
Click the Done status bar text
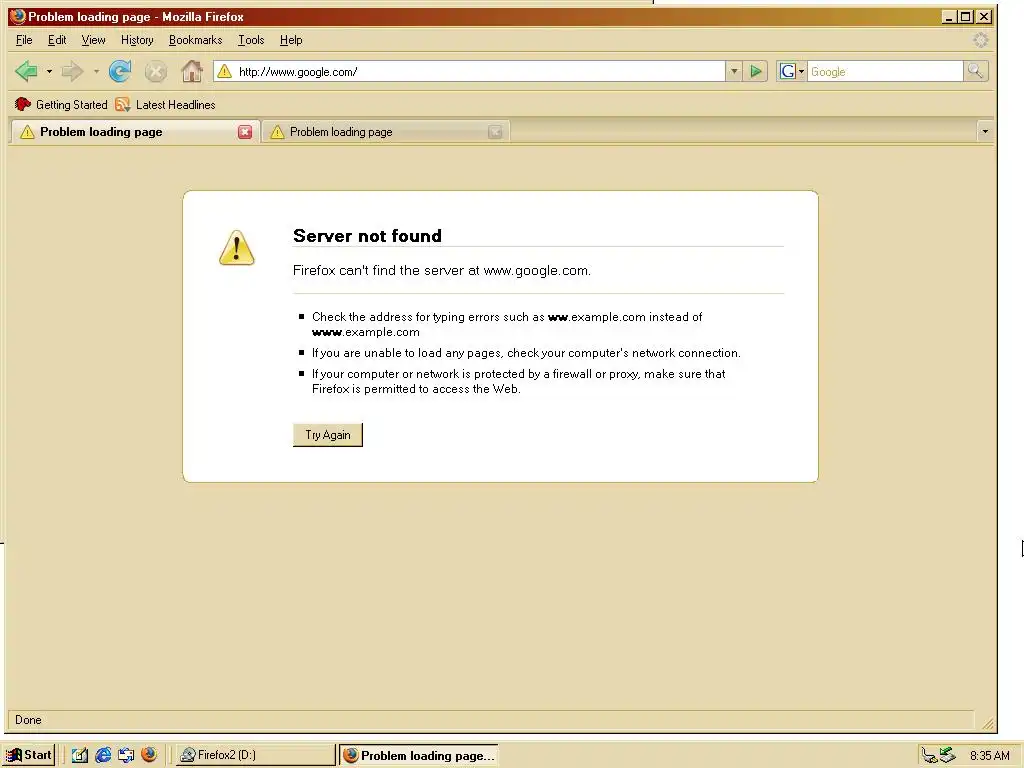(x=28, y=720)
